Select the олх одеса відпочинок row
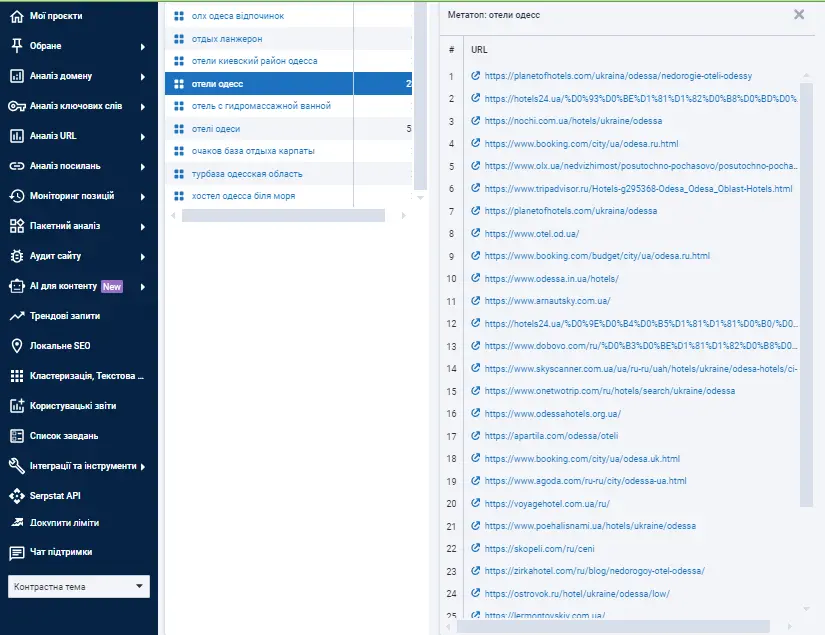This screenshot has width=825, height=635. point(288,16)
